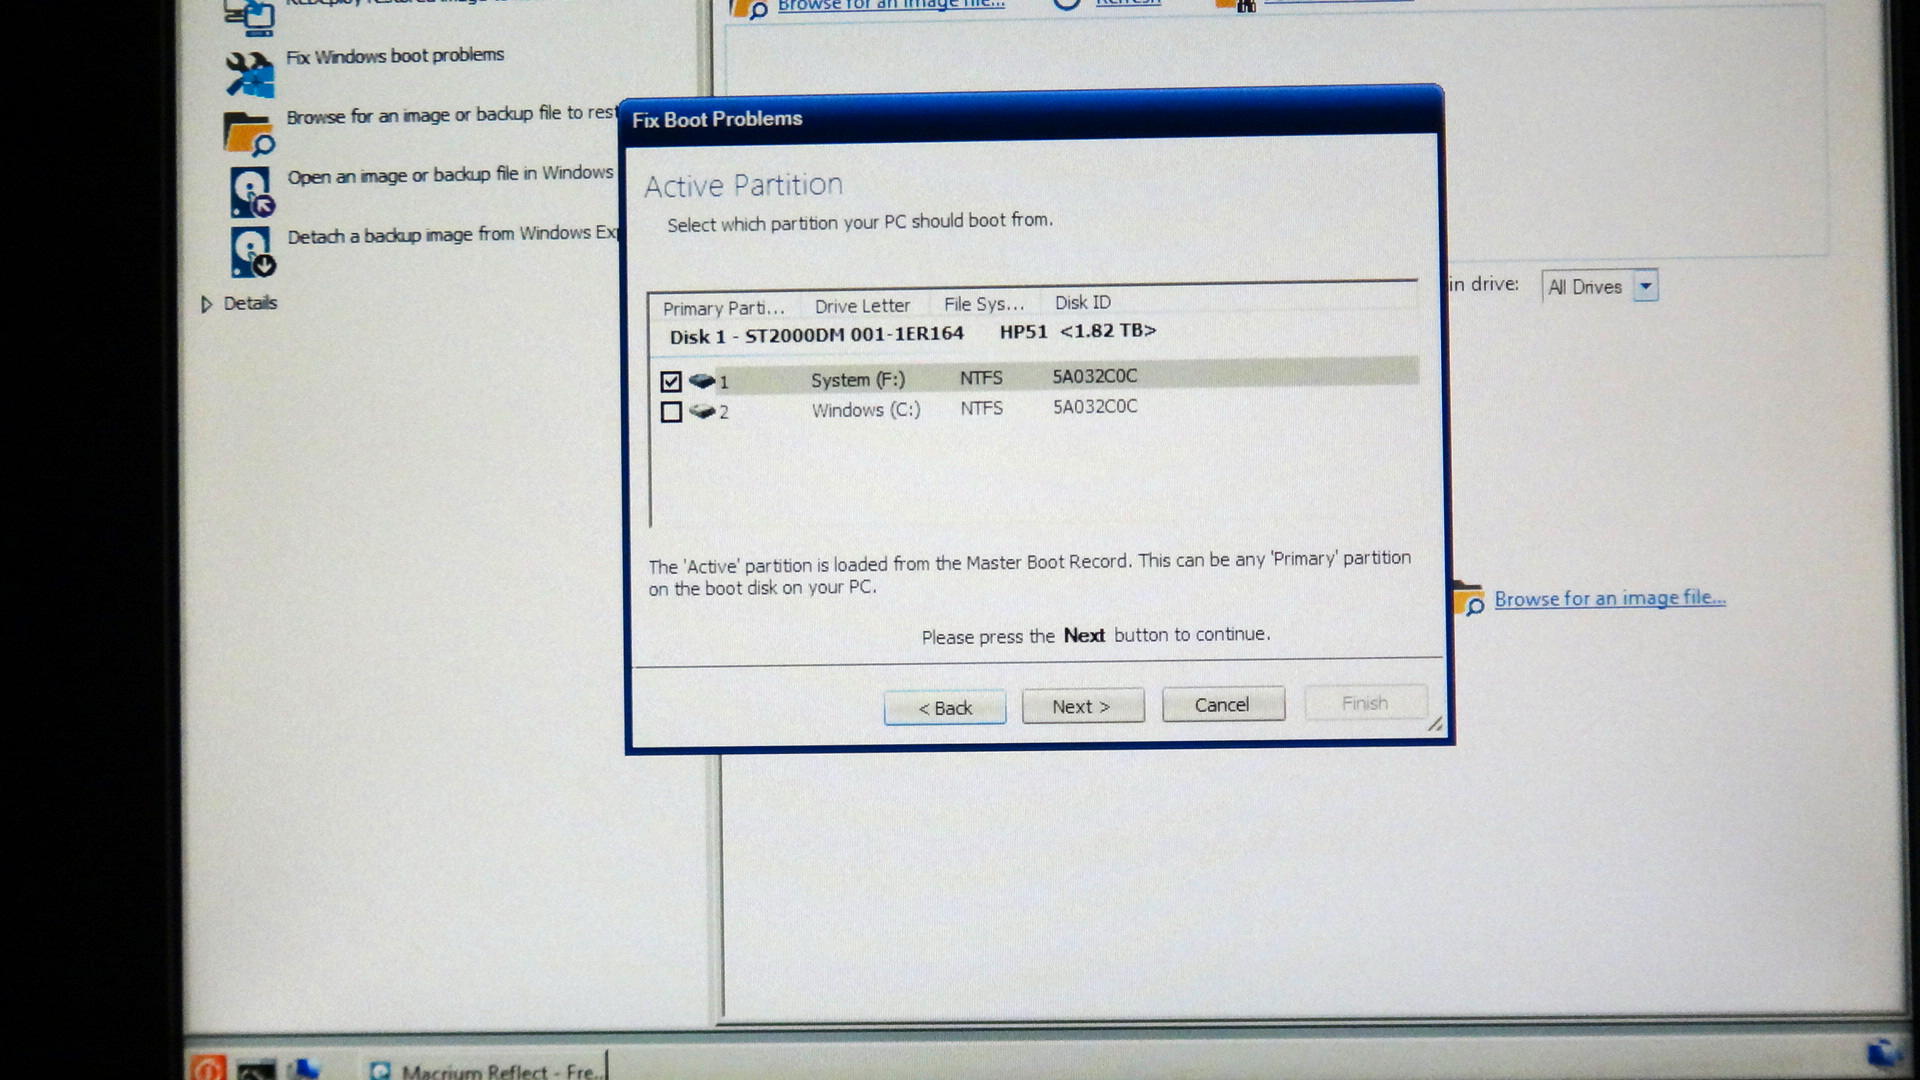Click NTFS in the System (F:) row
Image resolution: width=1920 pixels, height=1080 pixels.
pos(981,378)
